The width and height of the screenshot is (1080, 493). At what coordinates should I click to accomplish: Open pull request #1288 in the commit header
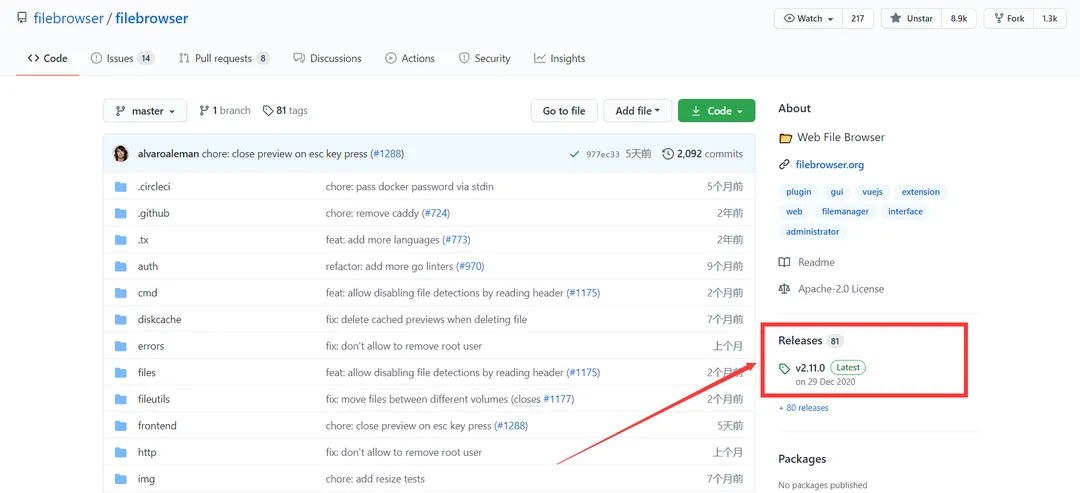pyautogui.click(x=386, y=154)
